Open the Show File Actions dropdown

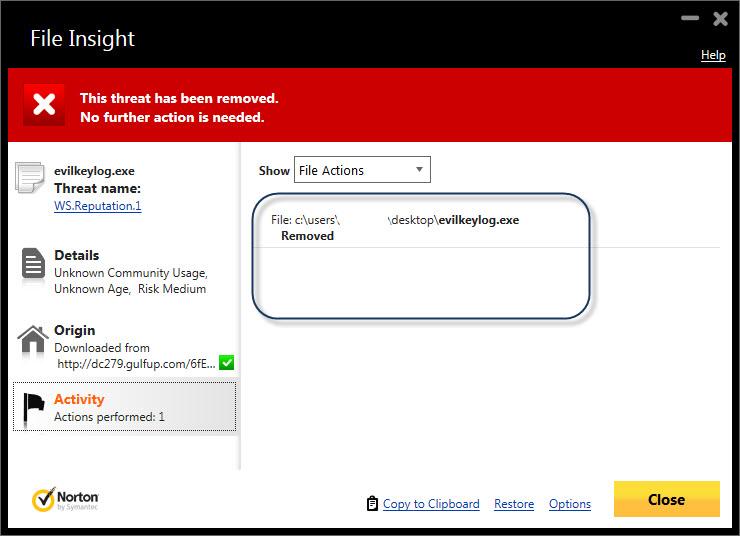(x=362, y=170)
